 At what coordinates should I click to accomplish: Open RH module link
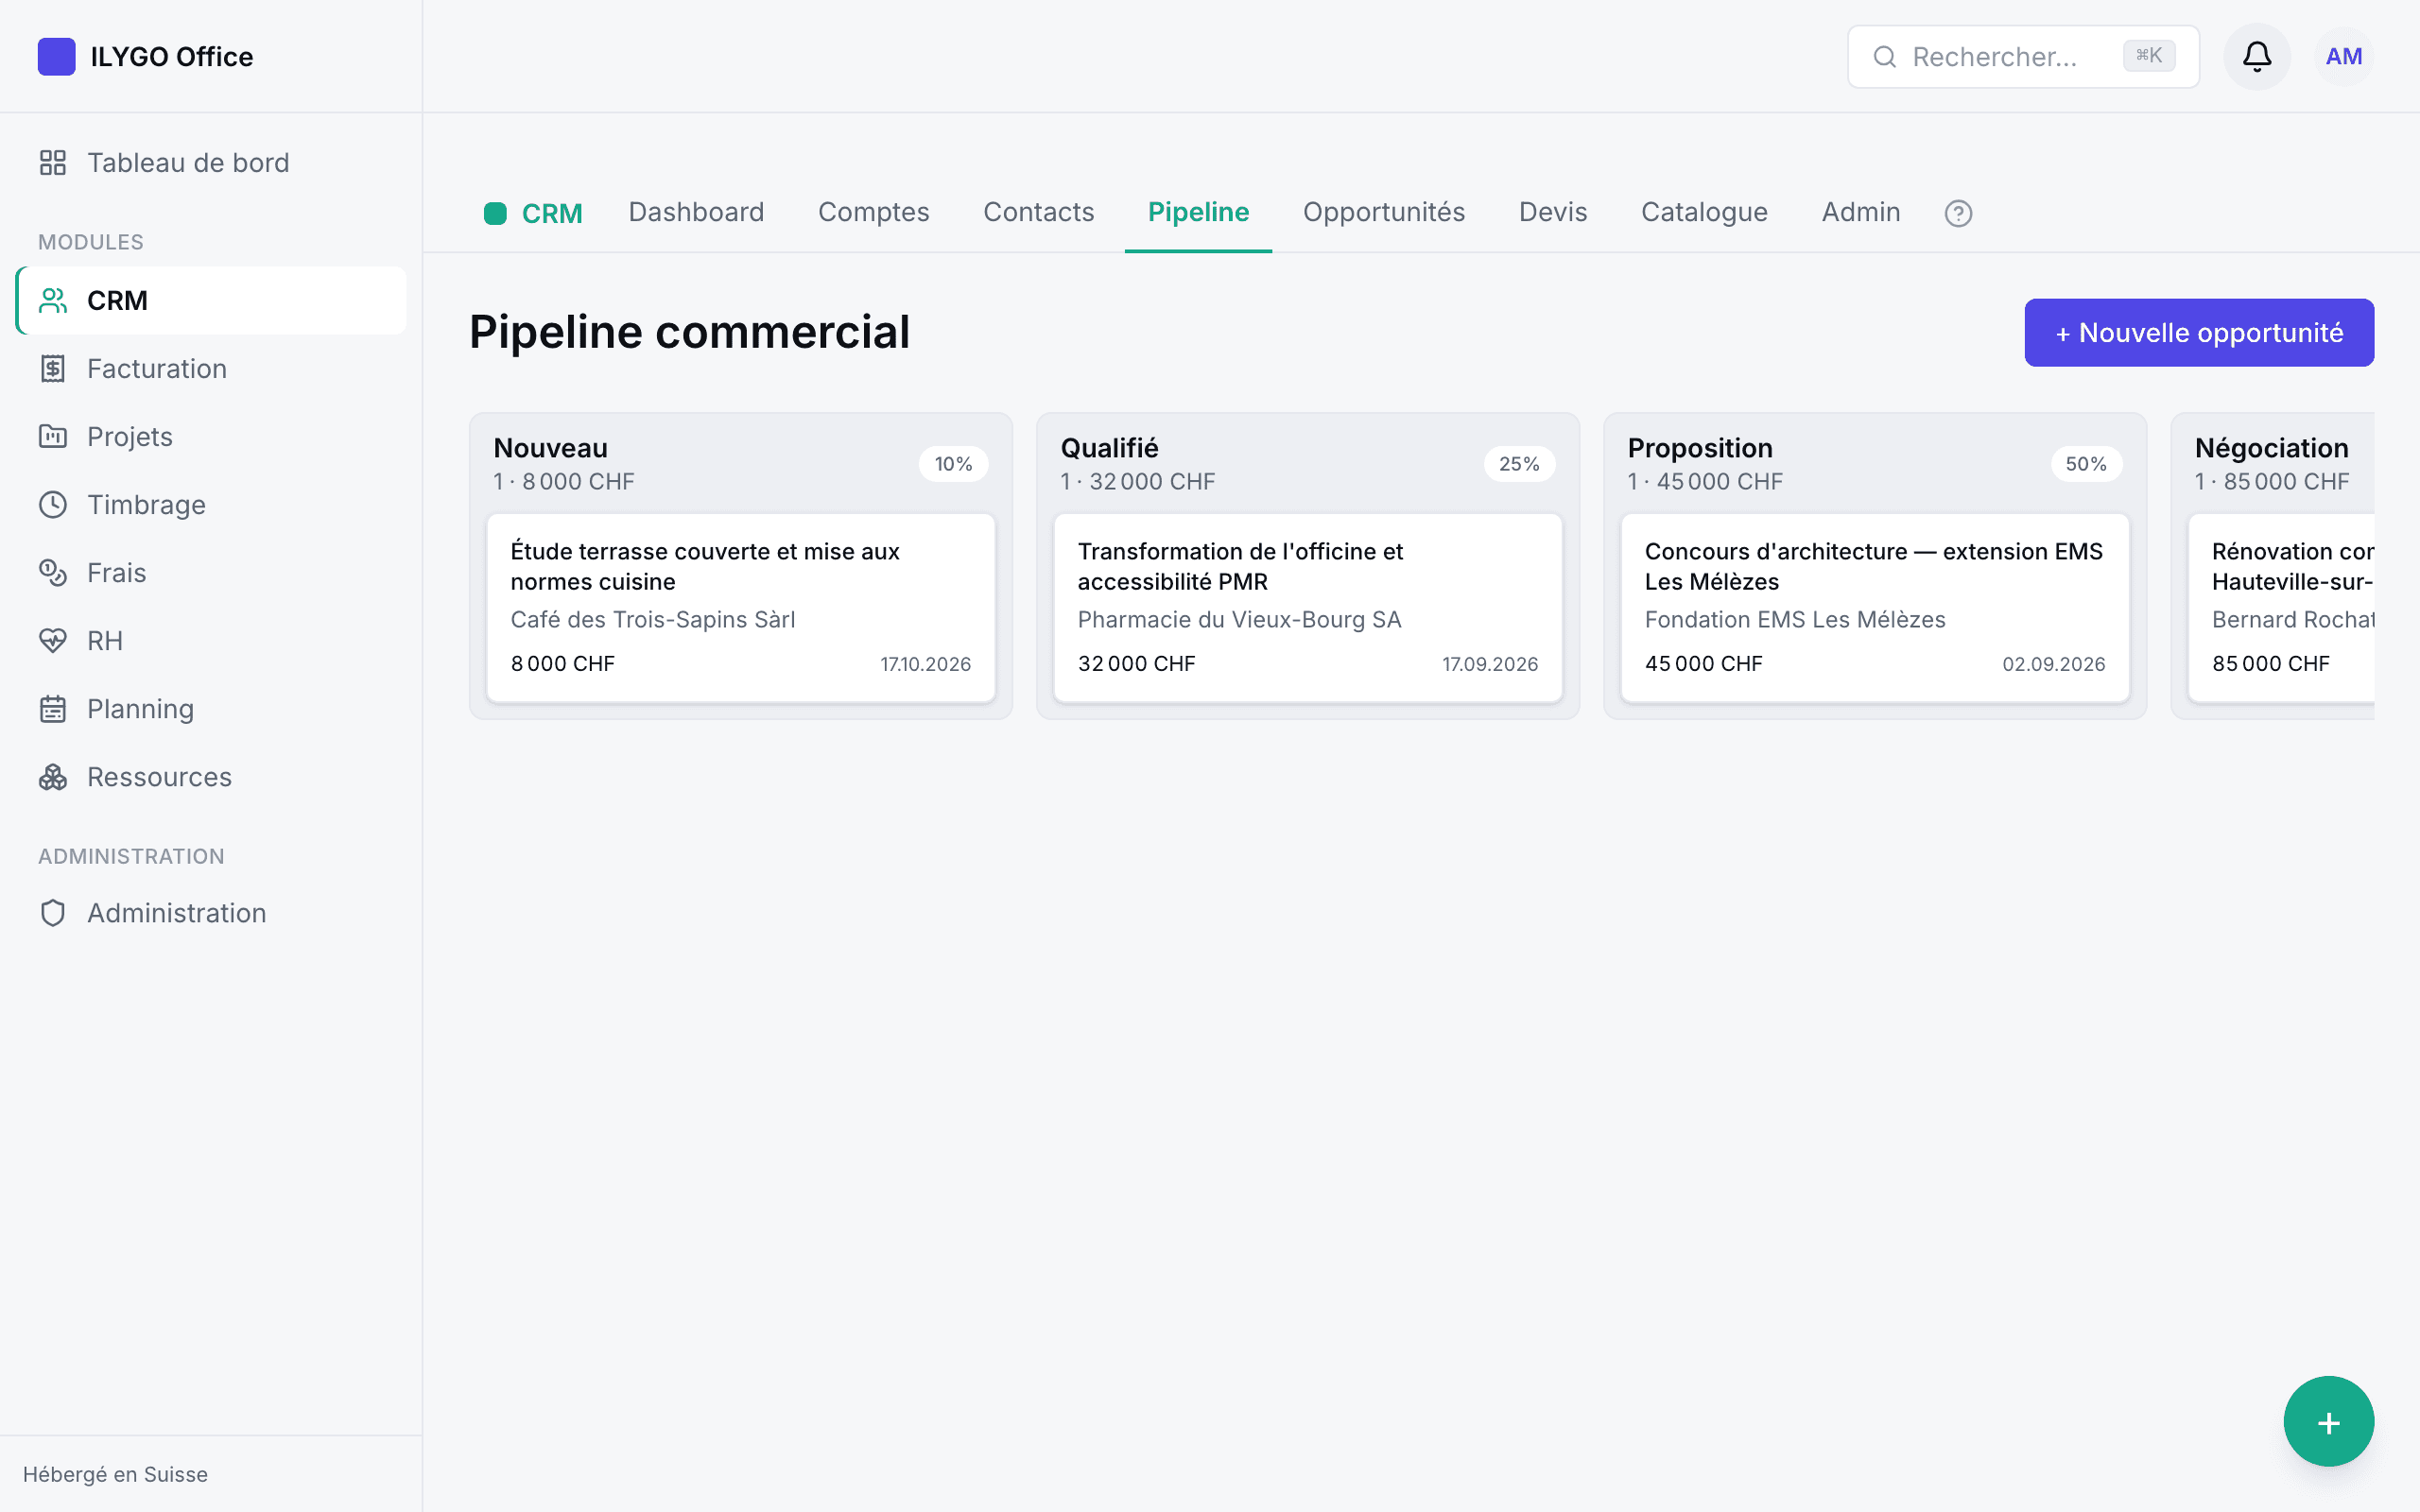pyautogui.click(x=212, y=640)
